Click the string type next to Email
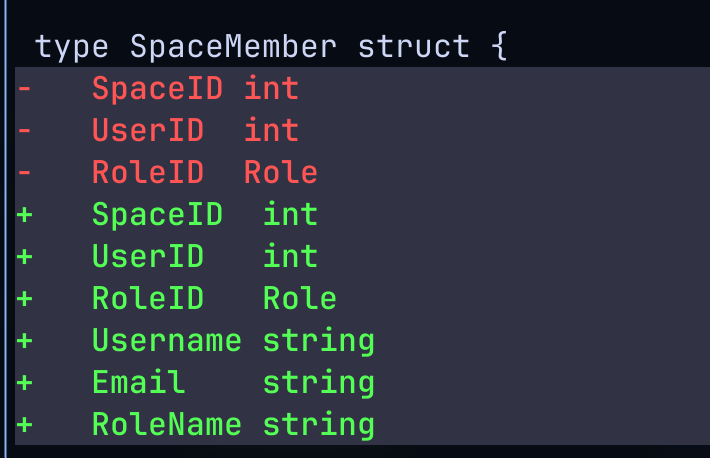 point(318,382)
